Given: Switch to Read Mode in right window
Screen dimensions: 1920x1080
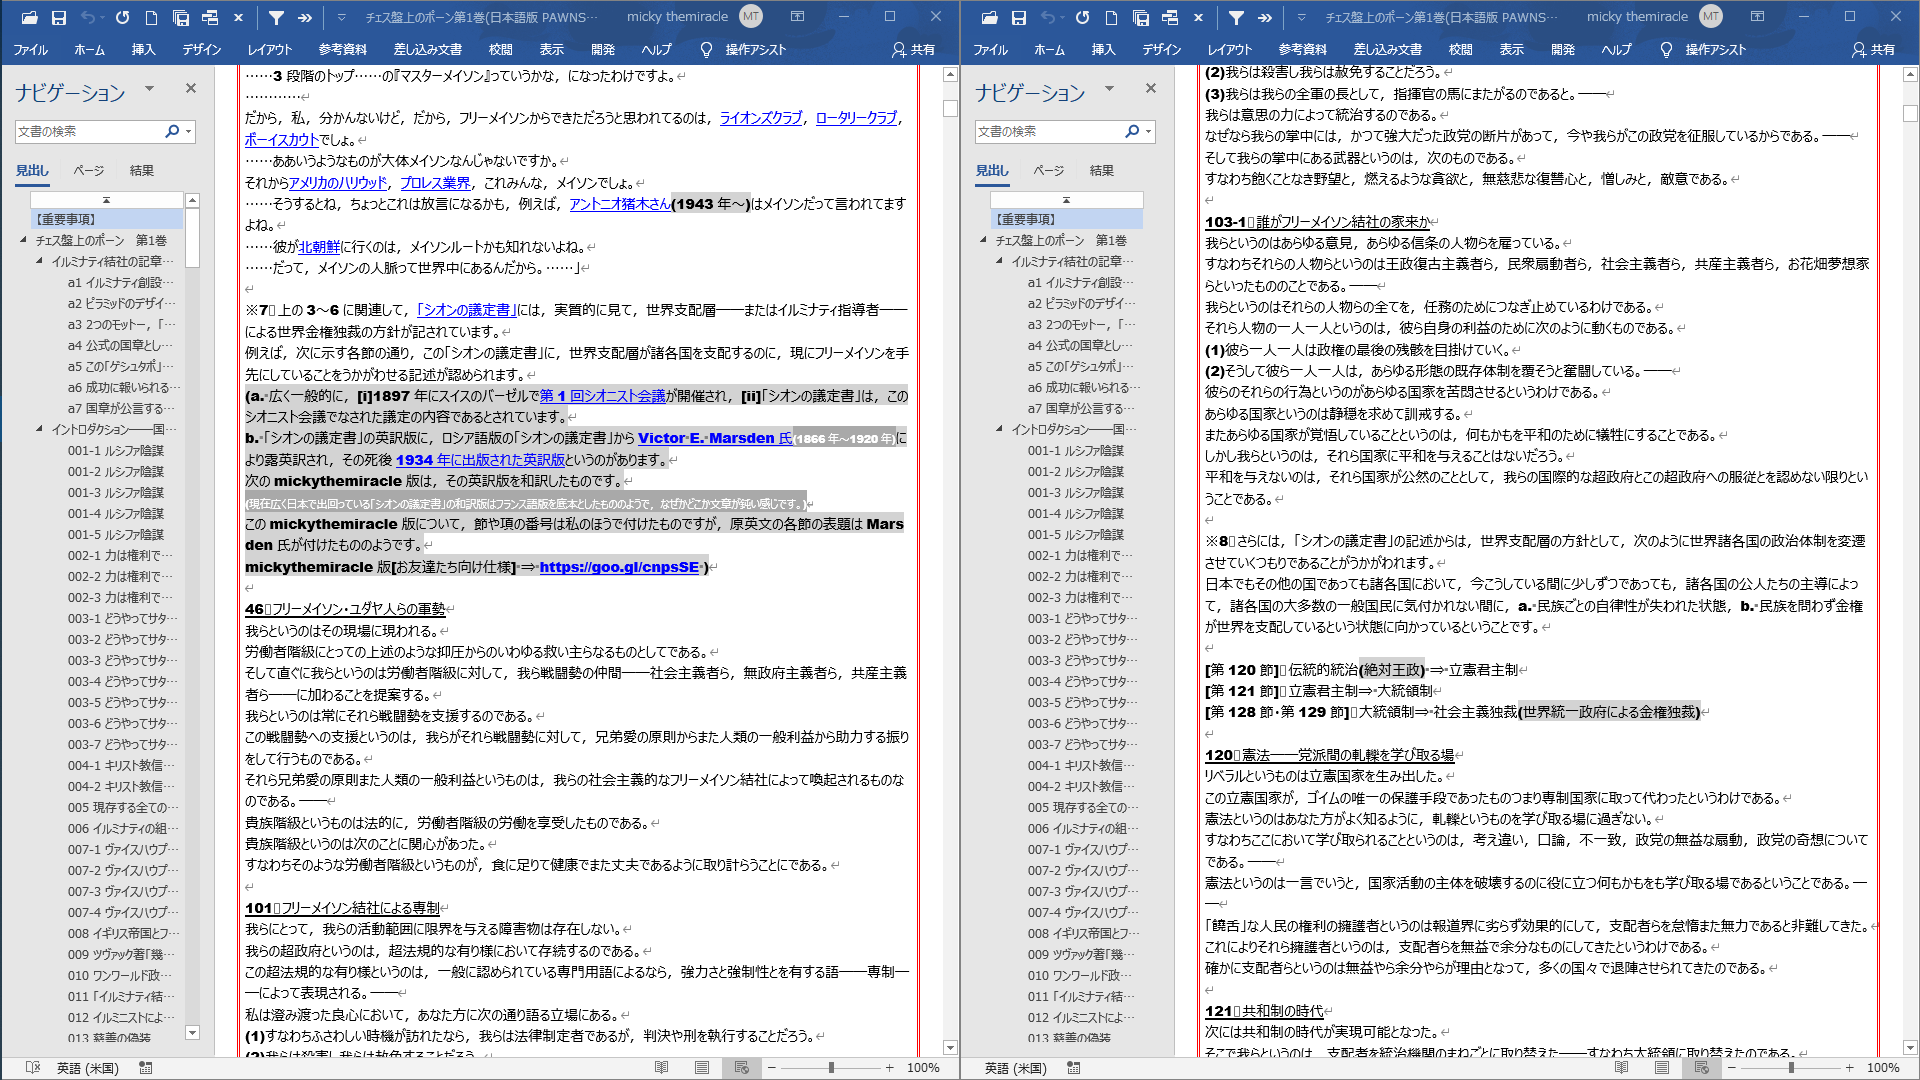Looking at the screenshot, I should point(1622,1068).
